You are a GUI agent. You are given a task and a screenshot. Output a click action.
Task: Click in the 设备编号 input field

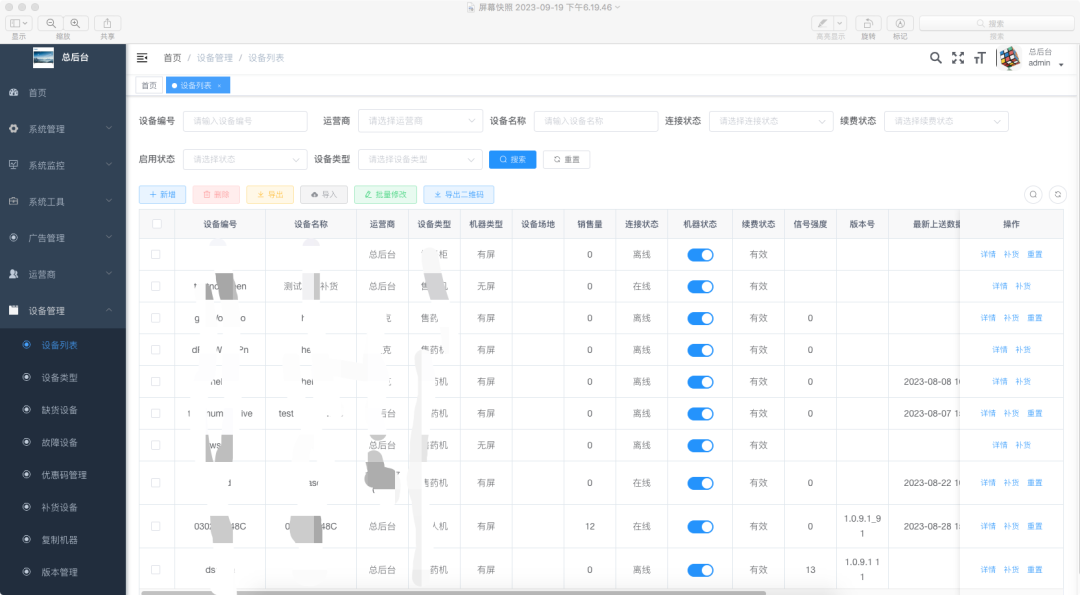[245, 121]
